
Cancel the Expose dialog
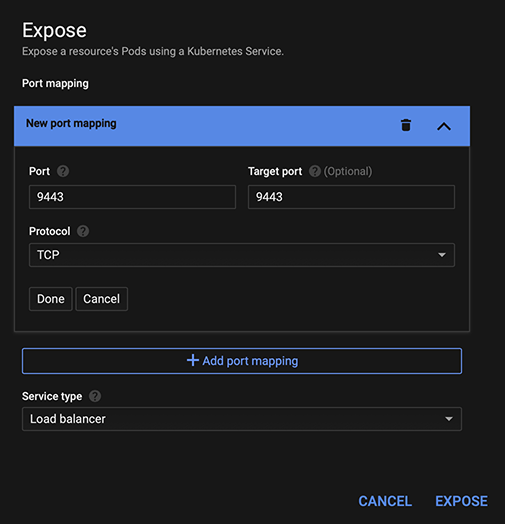click(x=385, y=501)
